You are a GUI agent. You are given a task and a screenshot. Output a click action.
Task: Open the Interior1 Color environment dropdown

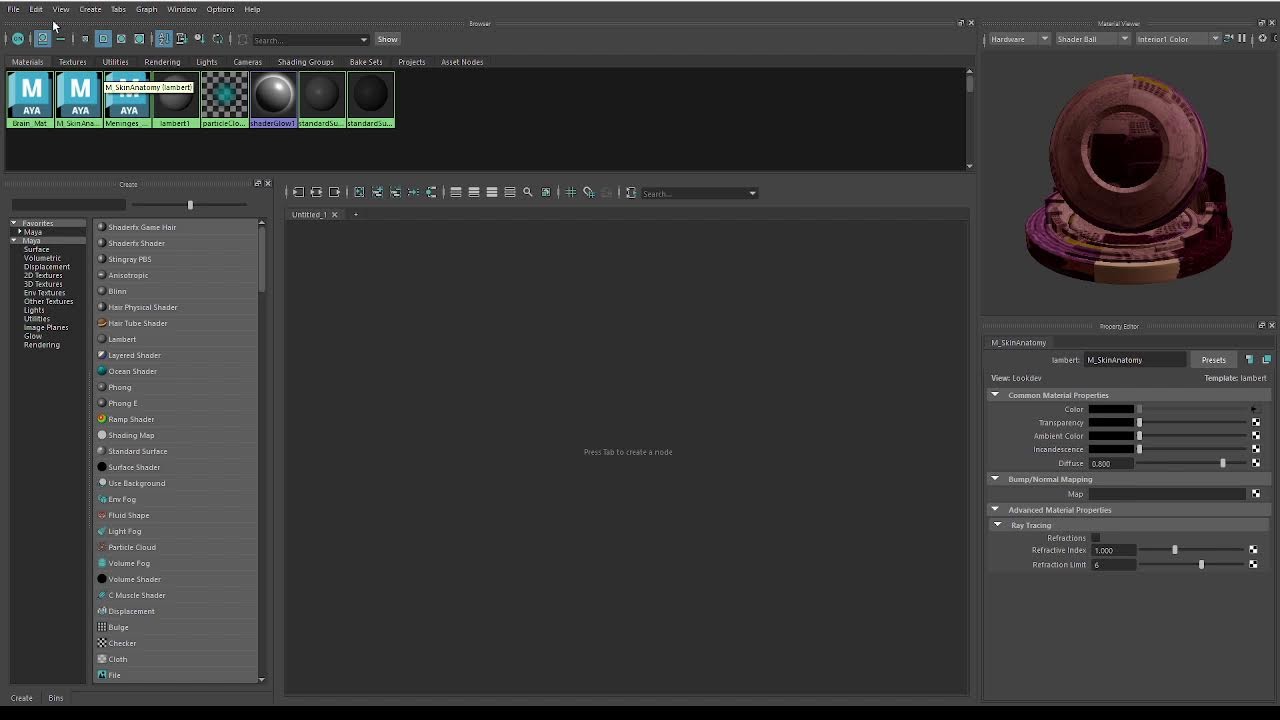[x=1177, y=39]
